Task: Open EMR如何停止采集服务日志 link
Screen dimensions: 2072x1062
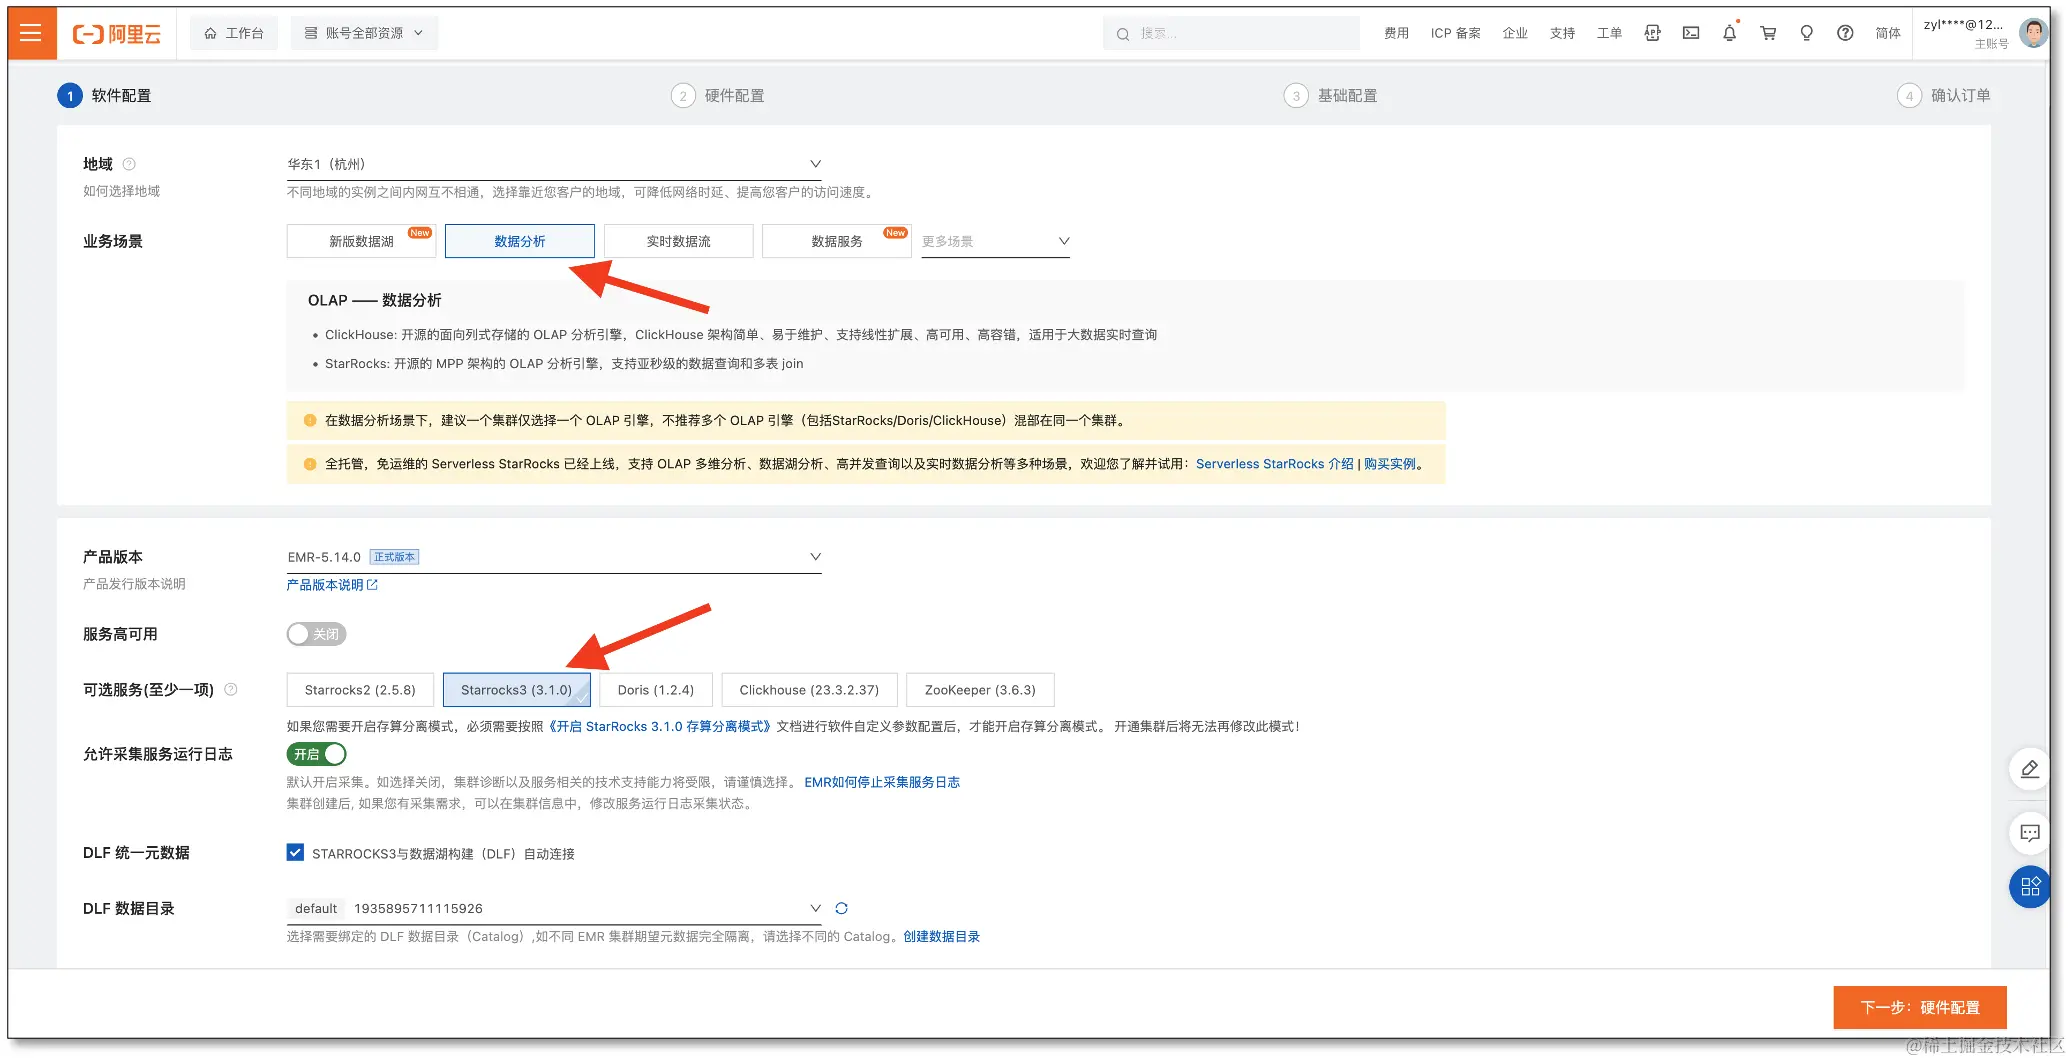Action: 882,782
